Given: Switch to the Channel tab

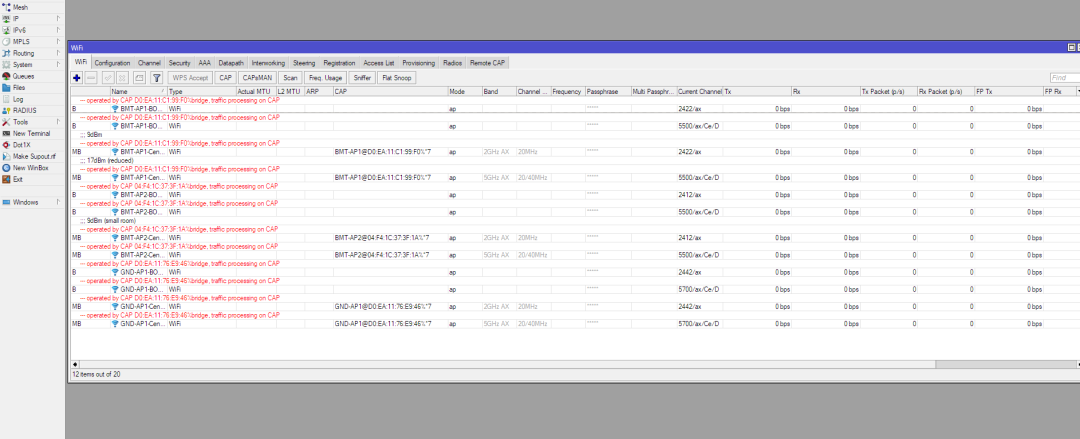Looking at the screenshot, I should [x=149, y=63].
